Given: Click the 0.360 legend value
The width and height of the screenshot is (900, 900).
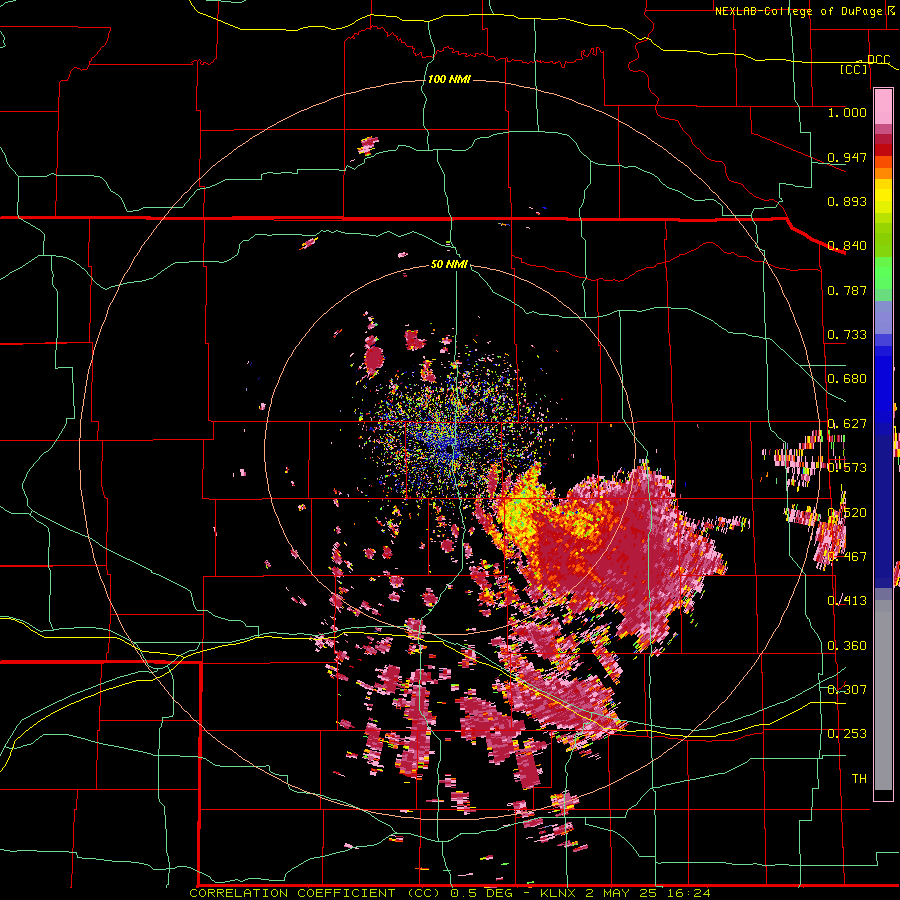Looking at the screenshot, I should click(847, 646).
